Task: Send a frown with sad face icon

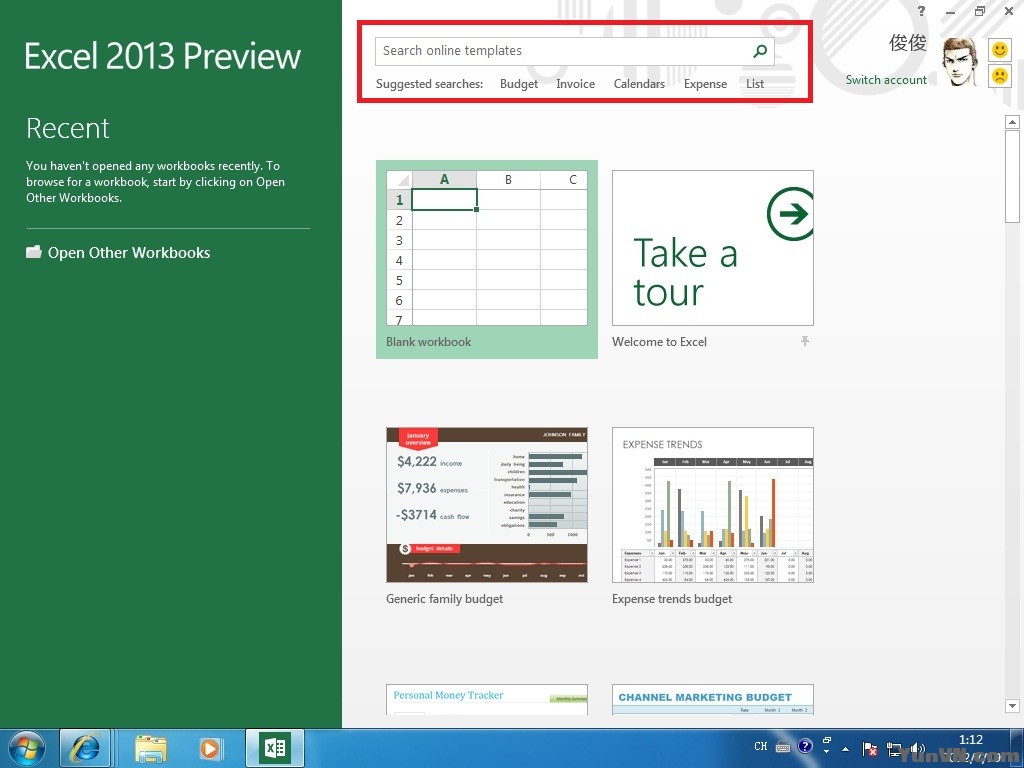Action: click(x=999, y=76)
